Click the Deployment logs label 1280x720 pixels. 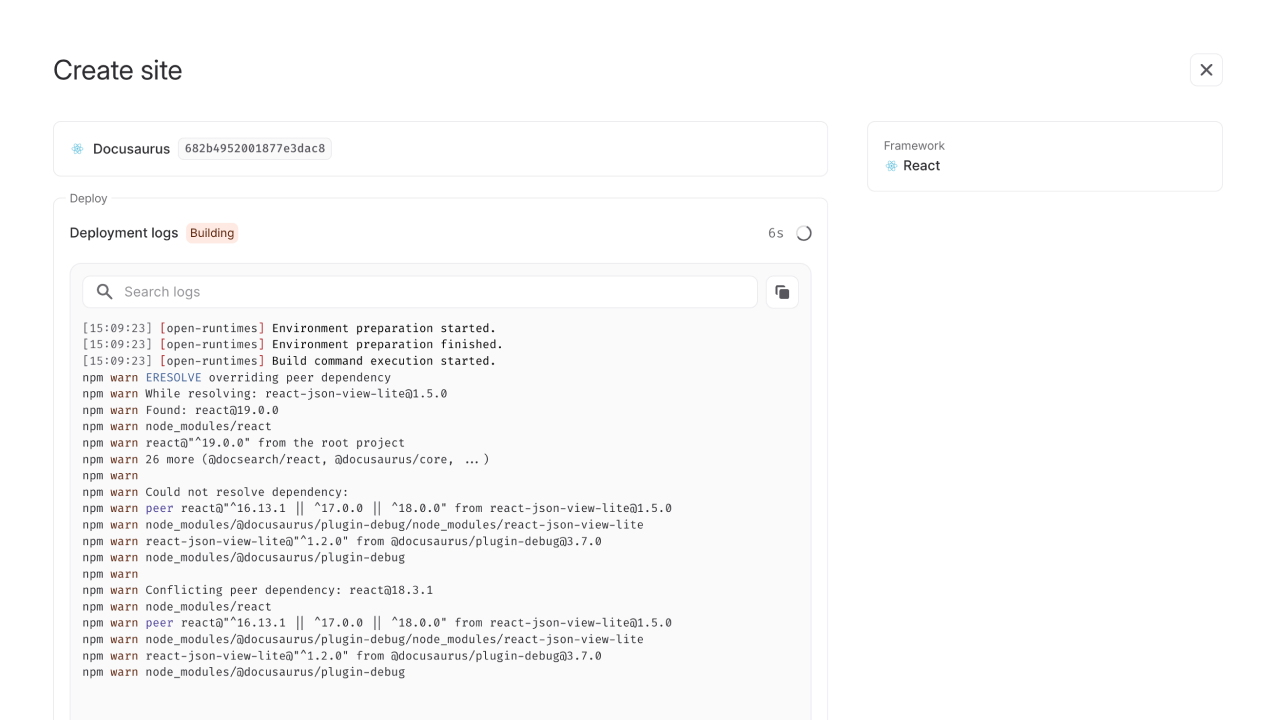(124, 233)
